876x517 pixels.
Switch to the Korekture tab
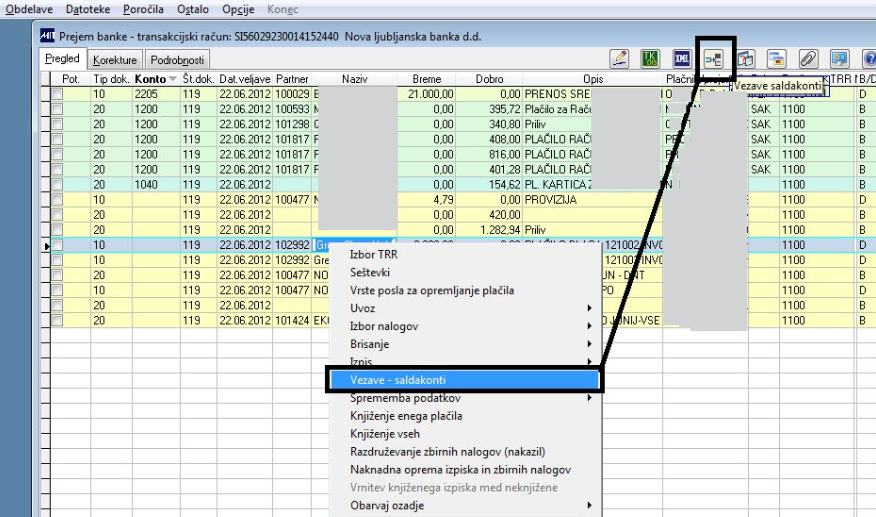tap(115, 60)
